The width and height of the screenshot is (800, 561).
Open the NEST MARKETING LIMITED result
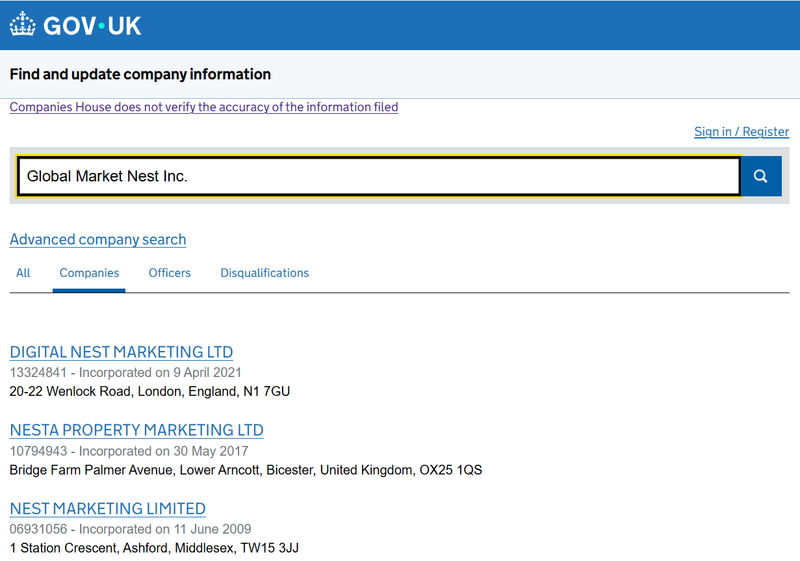108,508
